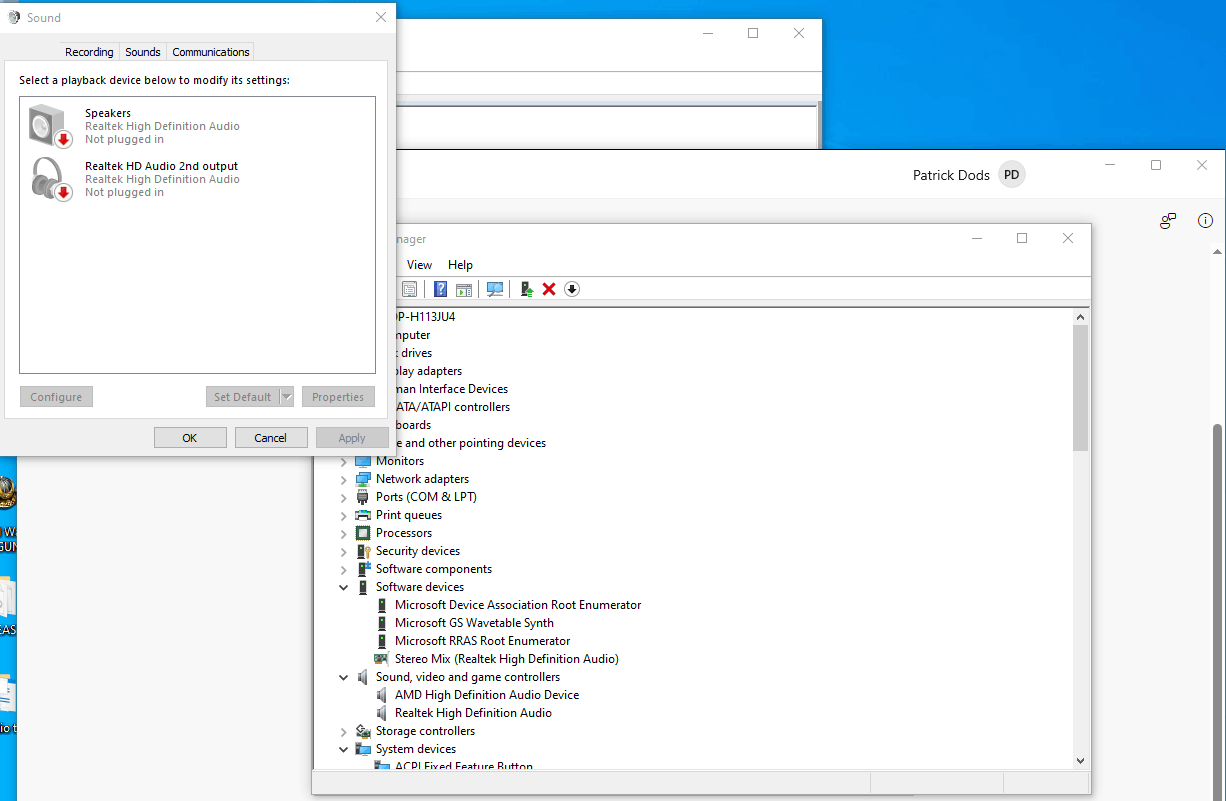Click the blue question-mark Help toolbar icon

[440, 289]
